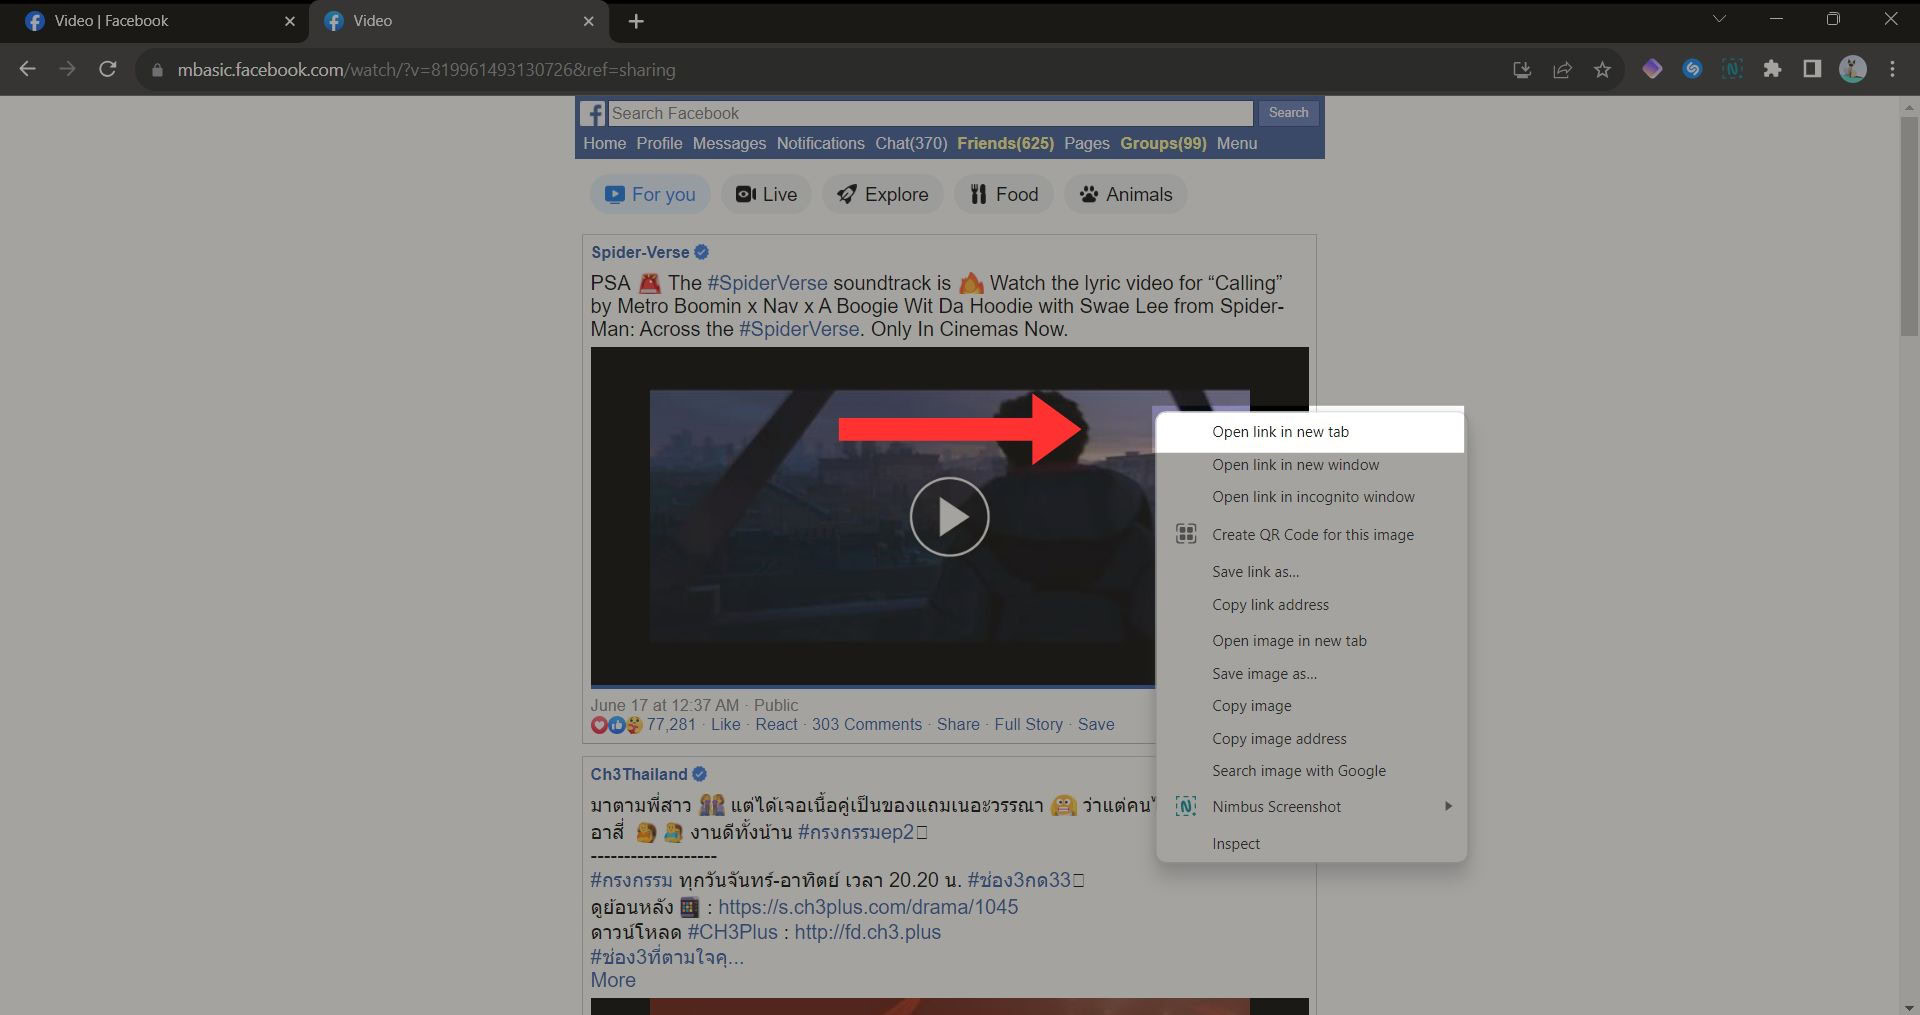Click the Nimbus Screenshot extension toolbar icon
The height and width of the screenshot is (1015, 1920).
1732,69
